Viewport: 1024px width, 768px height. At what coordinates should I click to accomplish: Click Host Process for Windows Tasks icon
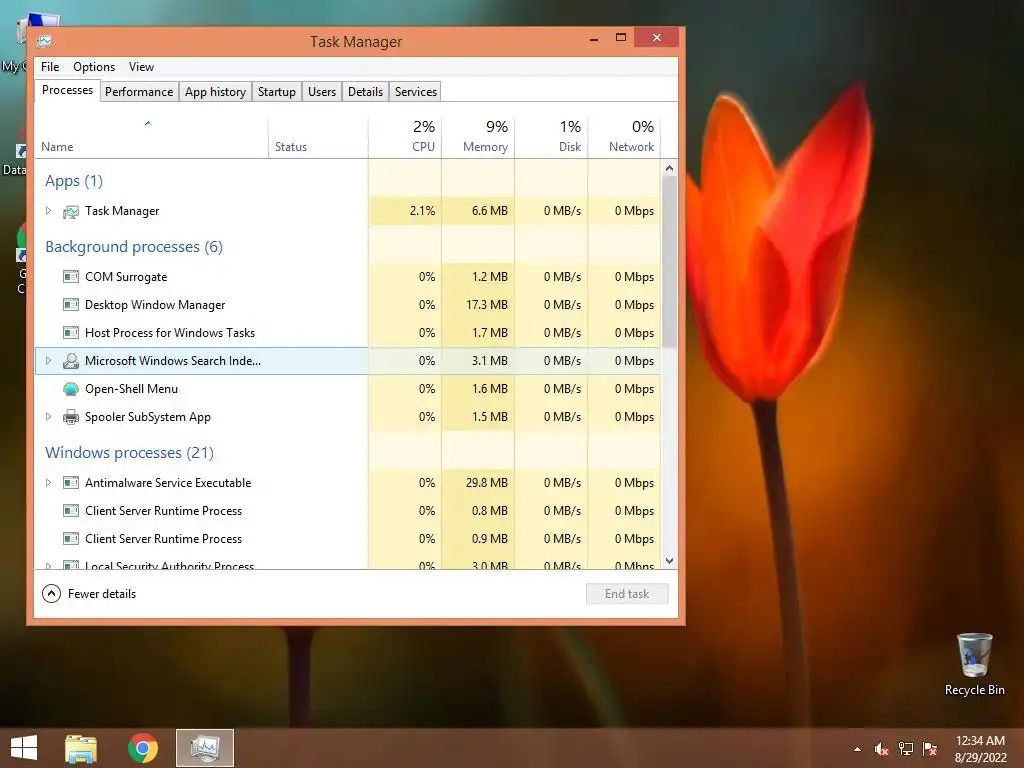(71, 333)
